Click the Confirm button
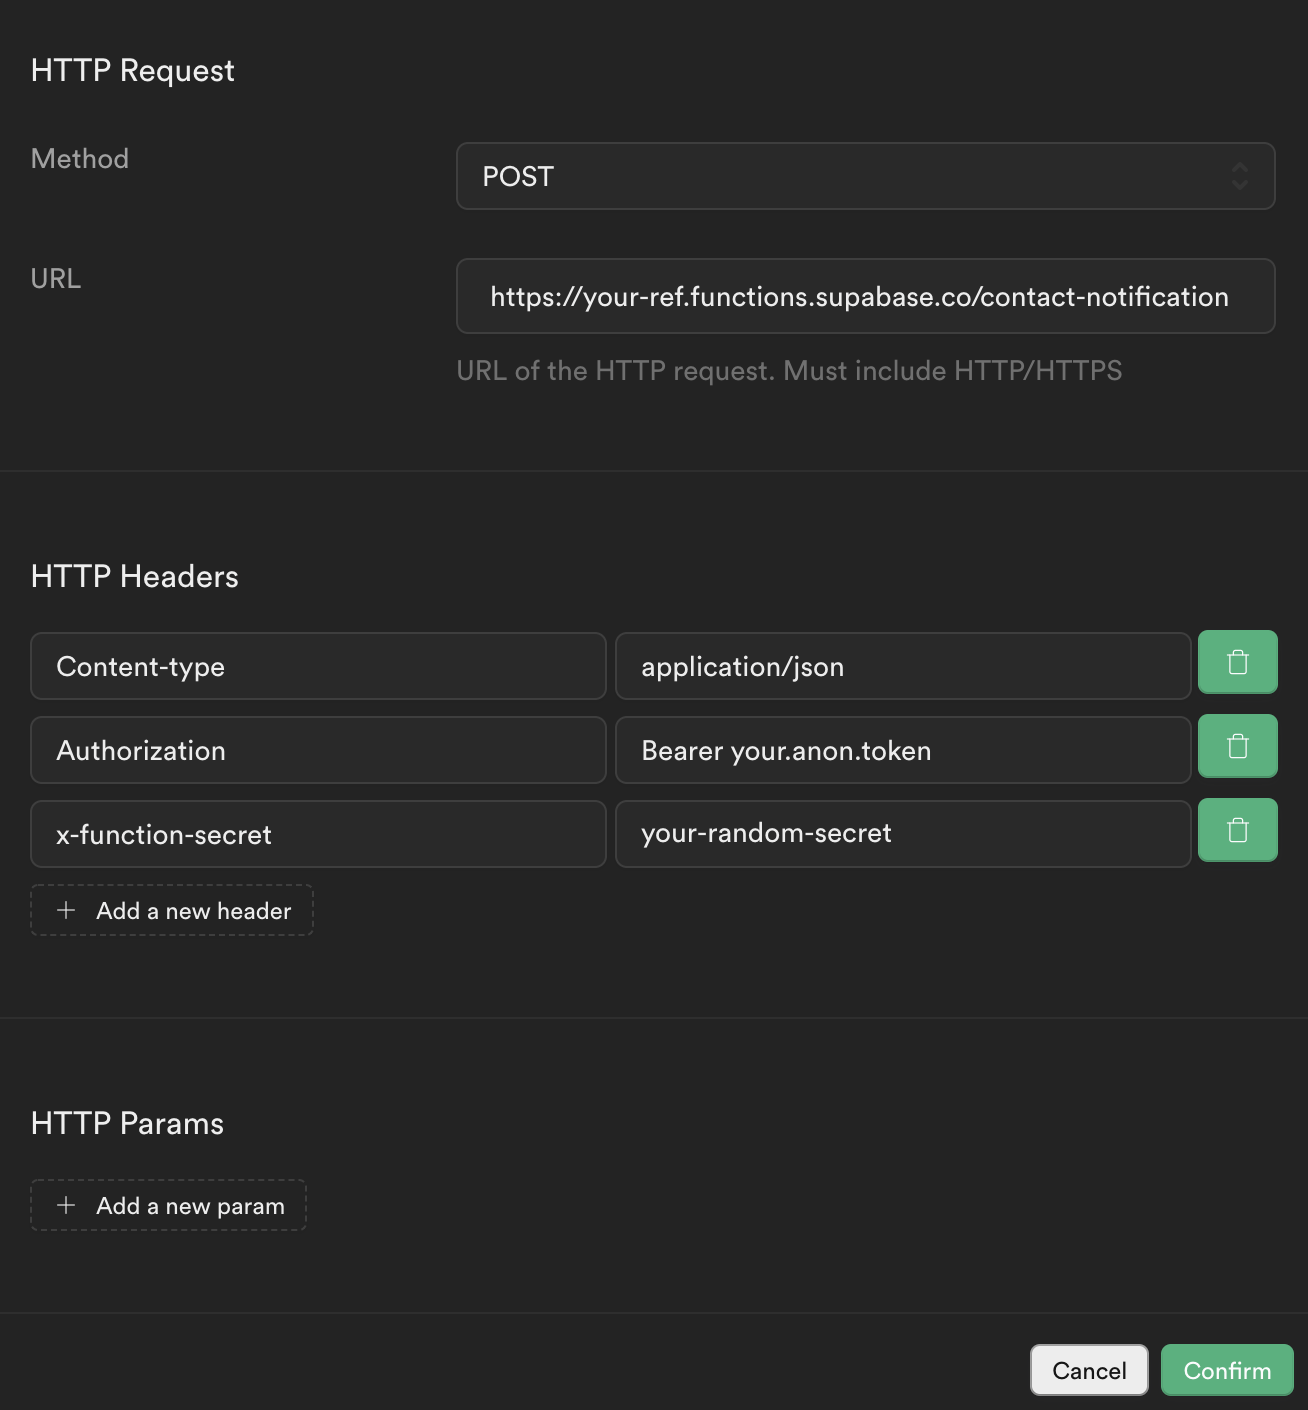This screenshot has height=1410, width=1308. (x=1227, y=1370)
